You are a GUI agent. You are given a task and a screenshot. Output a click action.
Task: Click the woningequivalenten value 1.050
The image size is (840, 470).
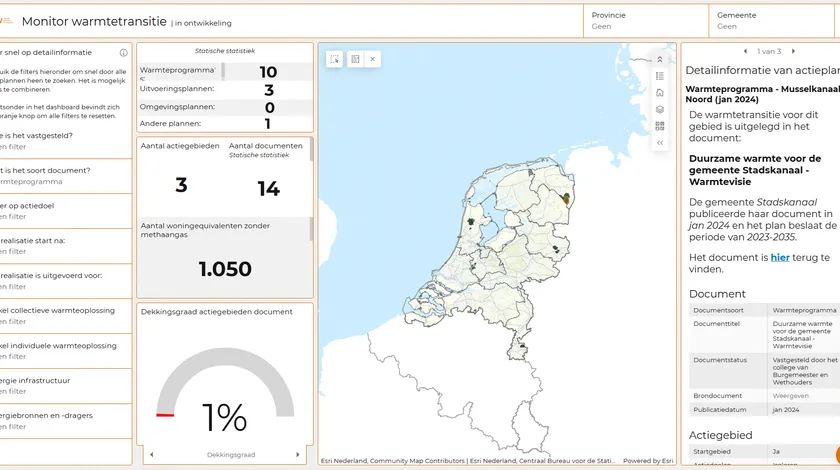pyautogui.click(x=225, y=269)
